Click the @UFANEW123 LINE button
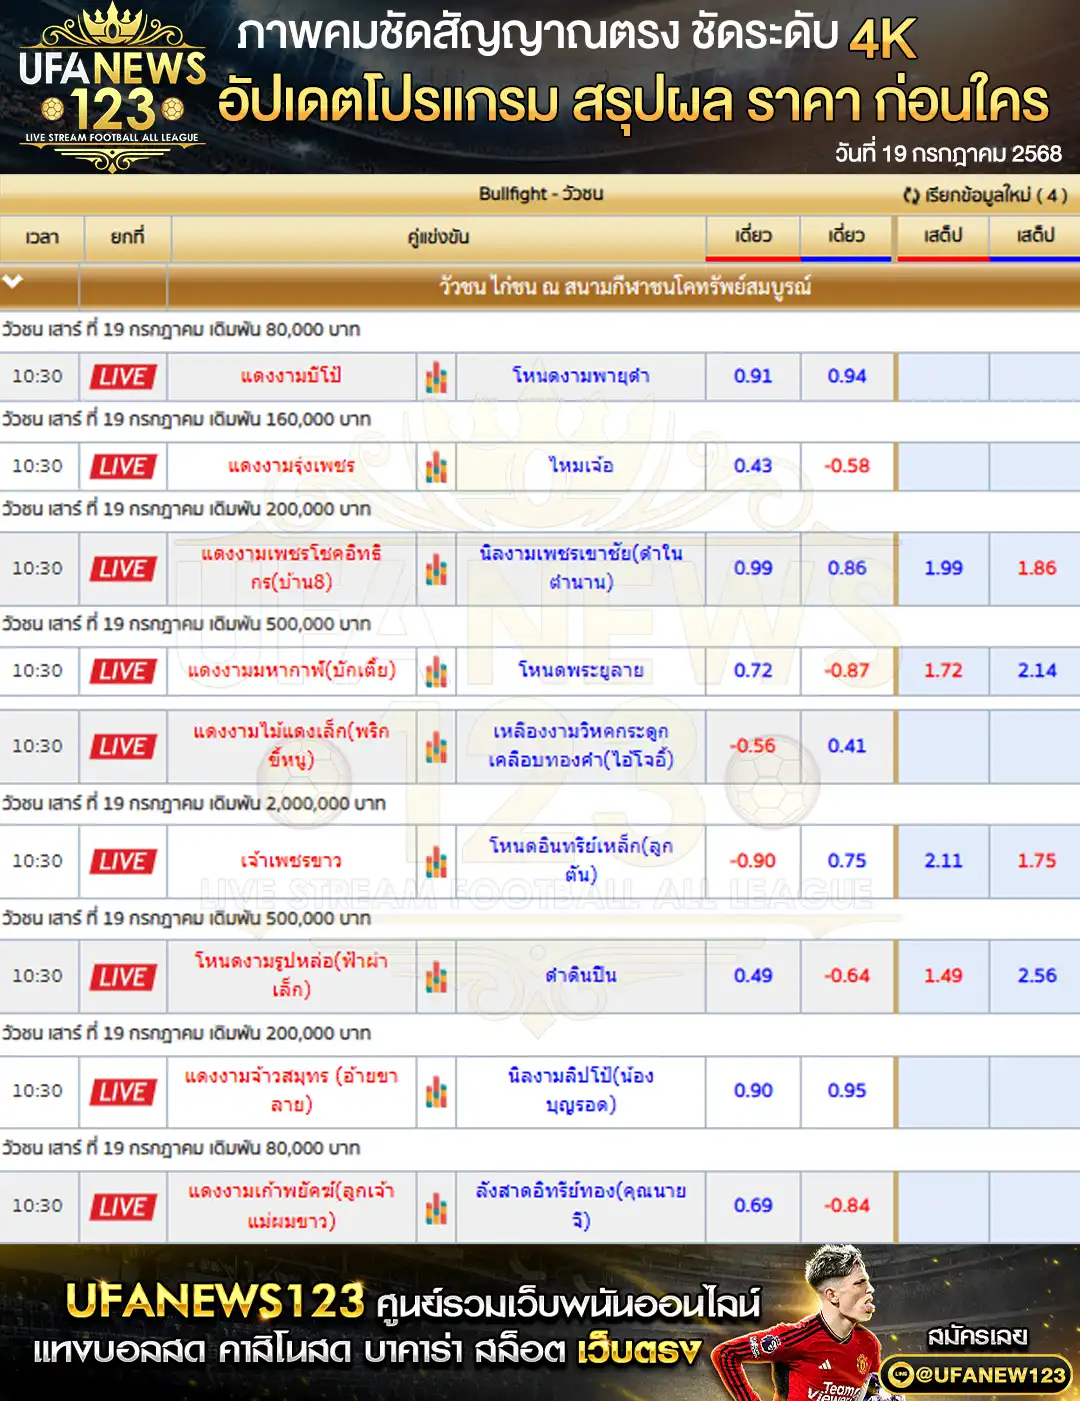 point(977,1375)
